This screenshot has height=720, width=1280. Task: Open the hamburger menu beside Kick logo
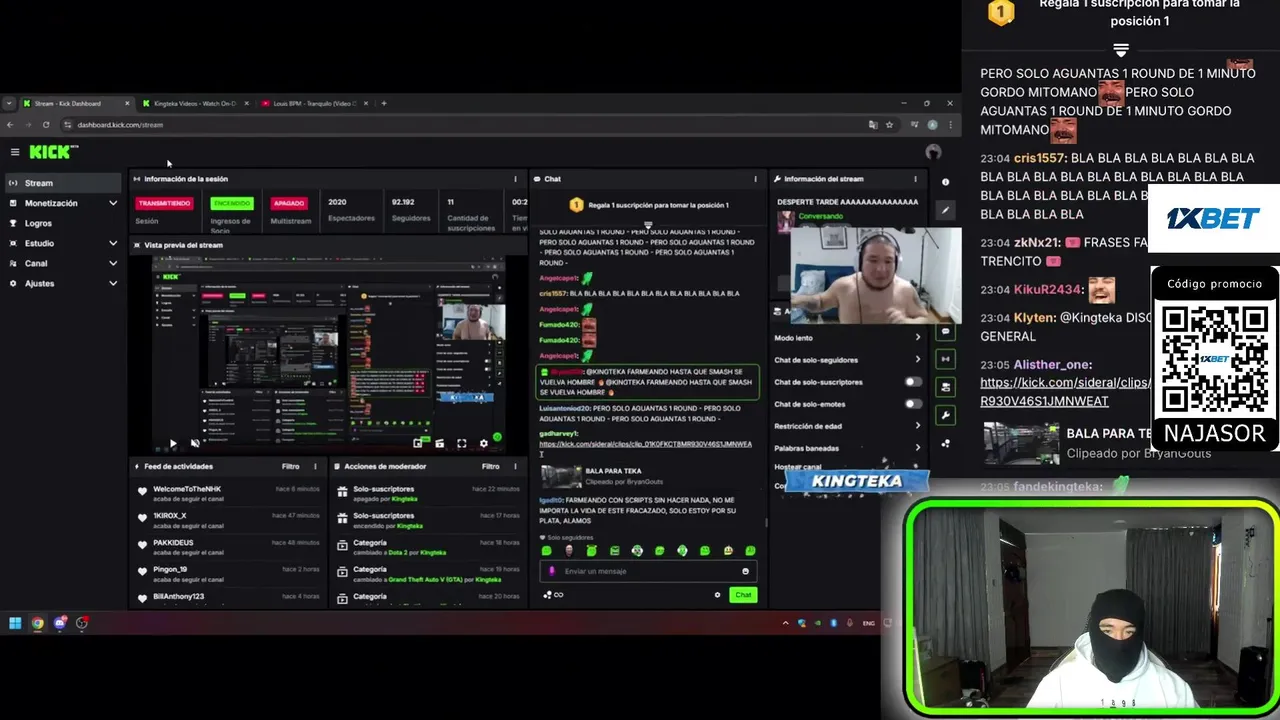(15, 152)
